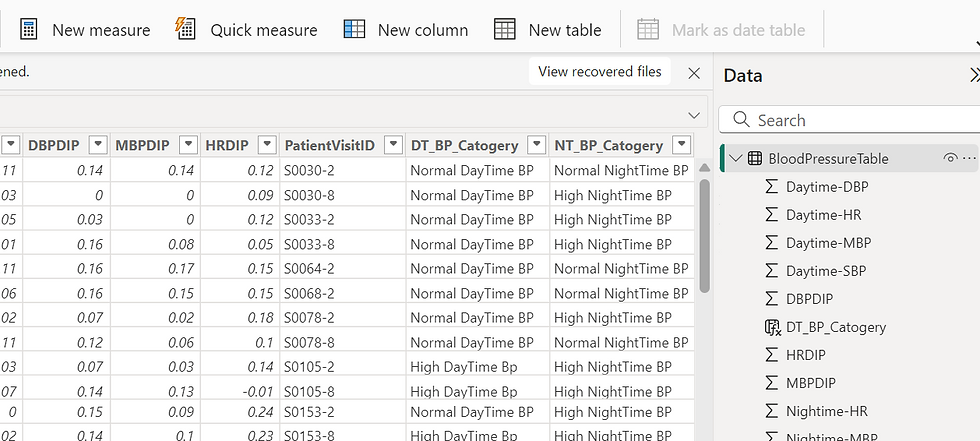Open PatientVisitID column filter dropdown

pyautogui.click(x=393, y=145)
